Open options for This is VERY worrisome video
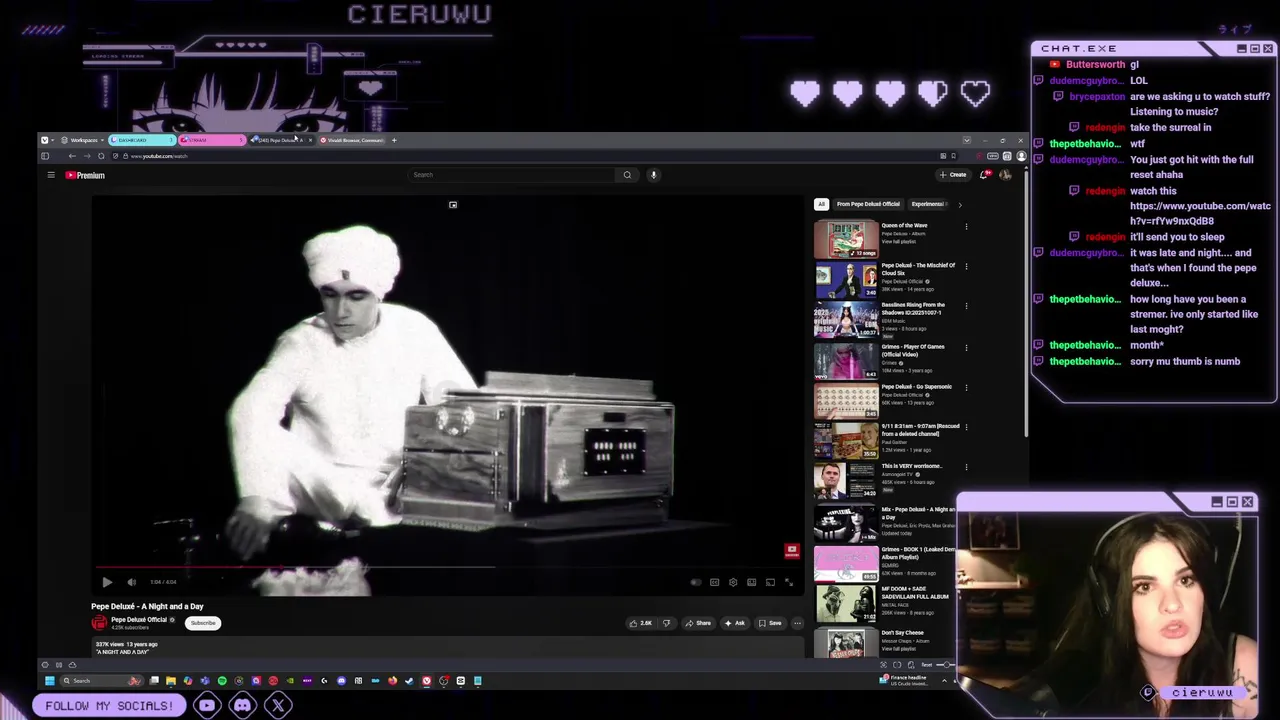 pyautogui.click(x=966, y=468)
